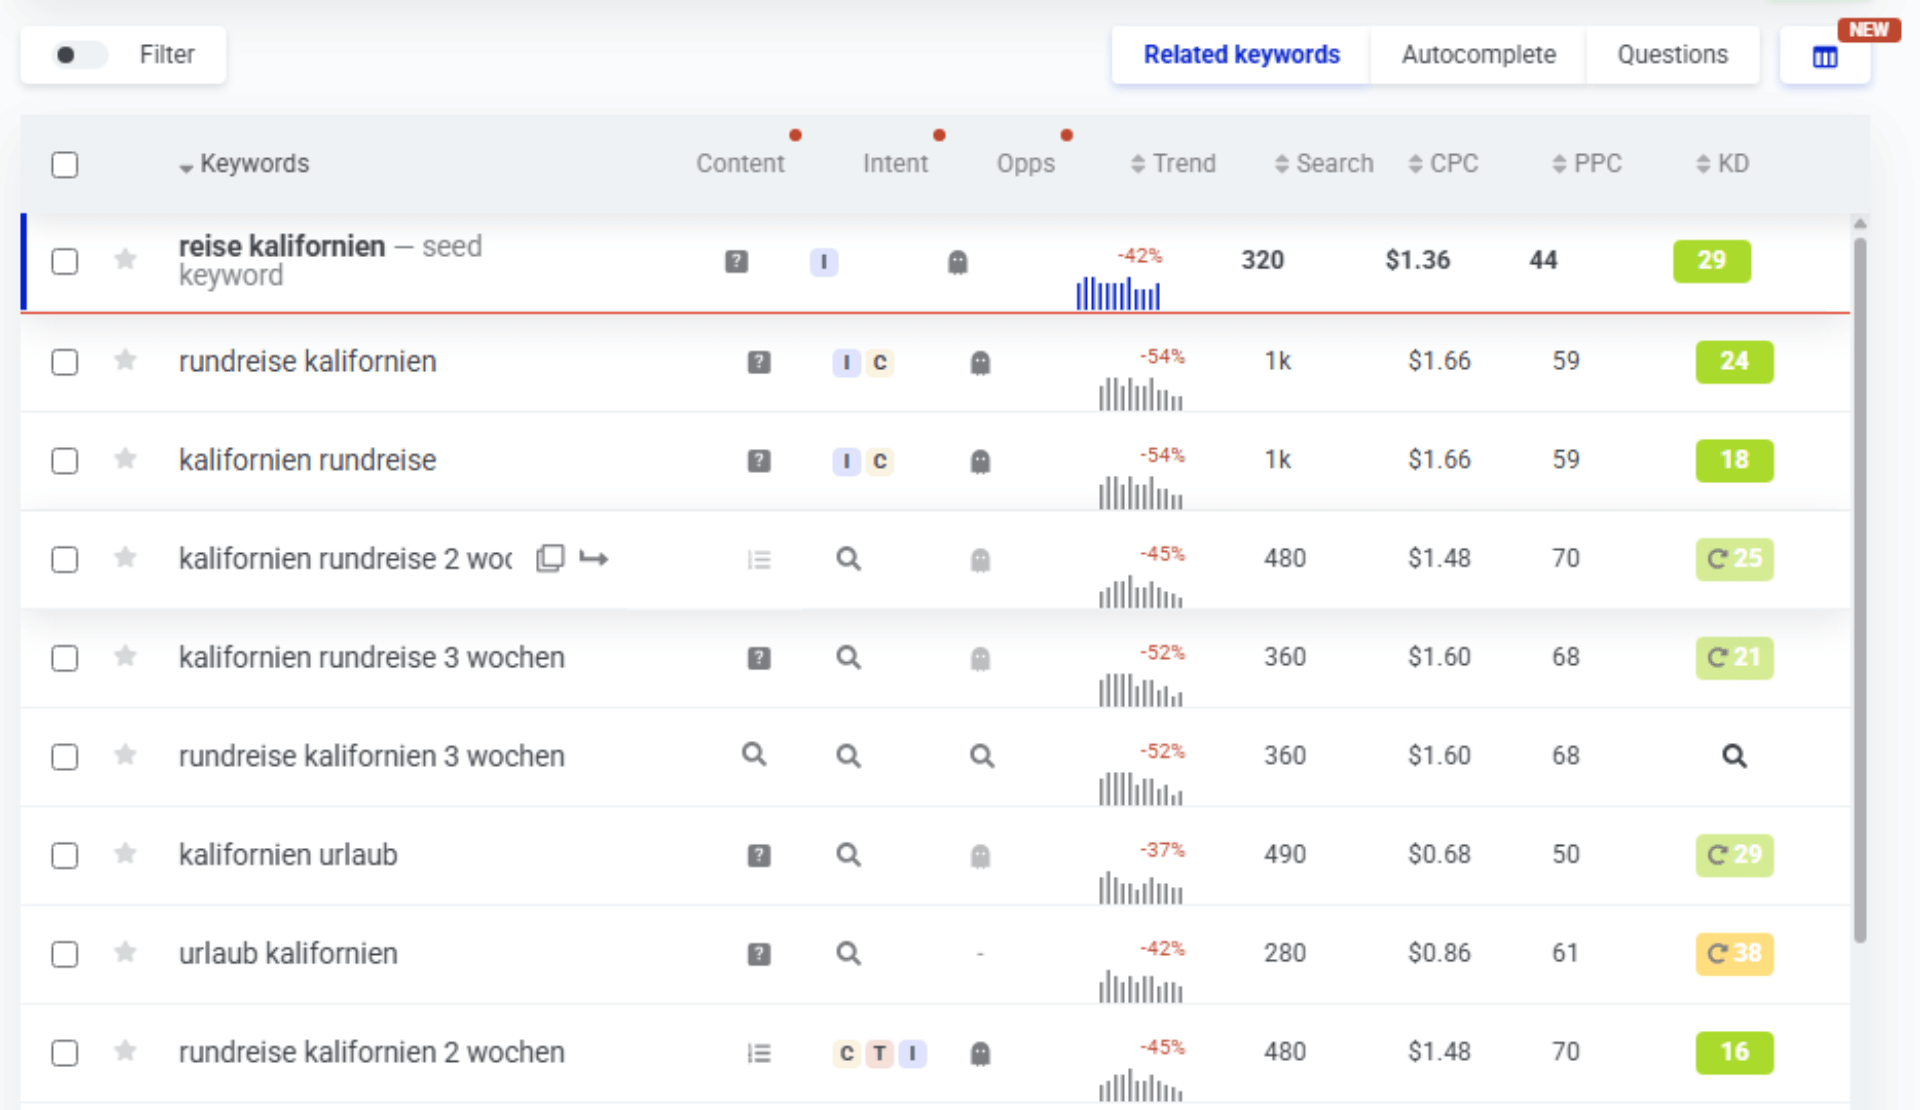This screenshot has width=1920, height=1110.
Task: Click copy icon beside 'kalifornien rundreise 2 woc'
Action: [x=550, y=558]
